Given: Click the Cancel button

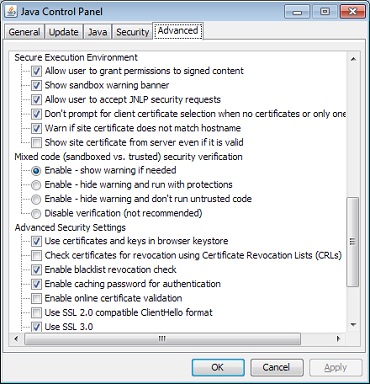Looking at the screenshot, I should 277,367.
